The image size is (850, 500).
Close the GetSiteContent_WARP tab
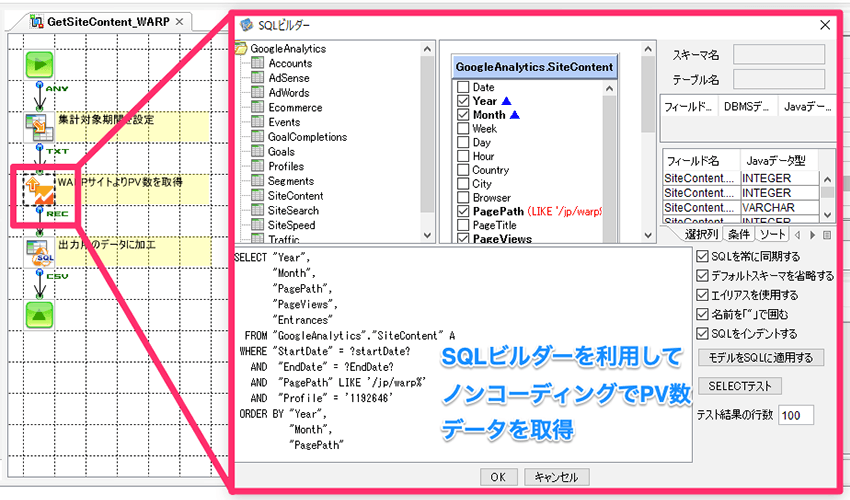[x=179, y=22]
